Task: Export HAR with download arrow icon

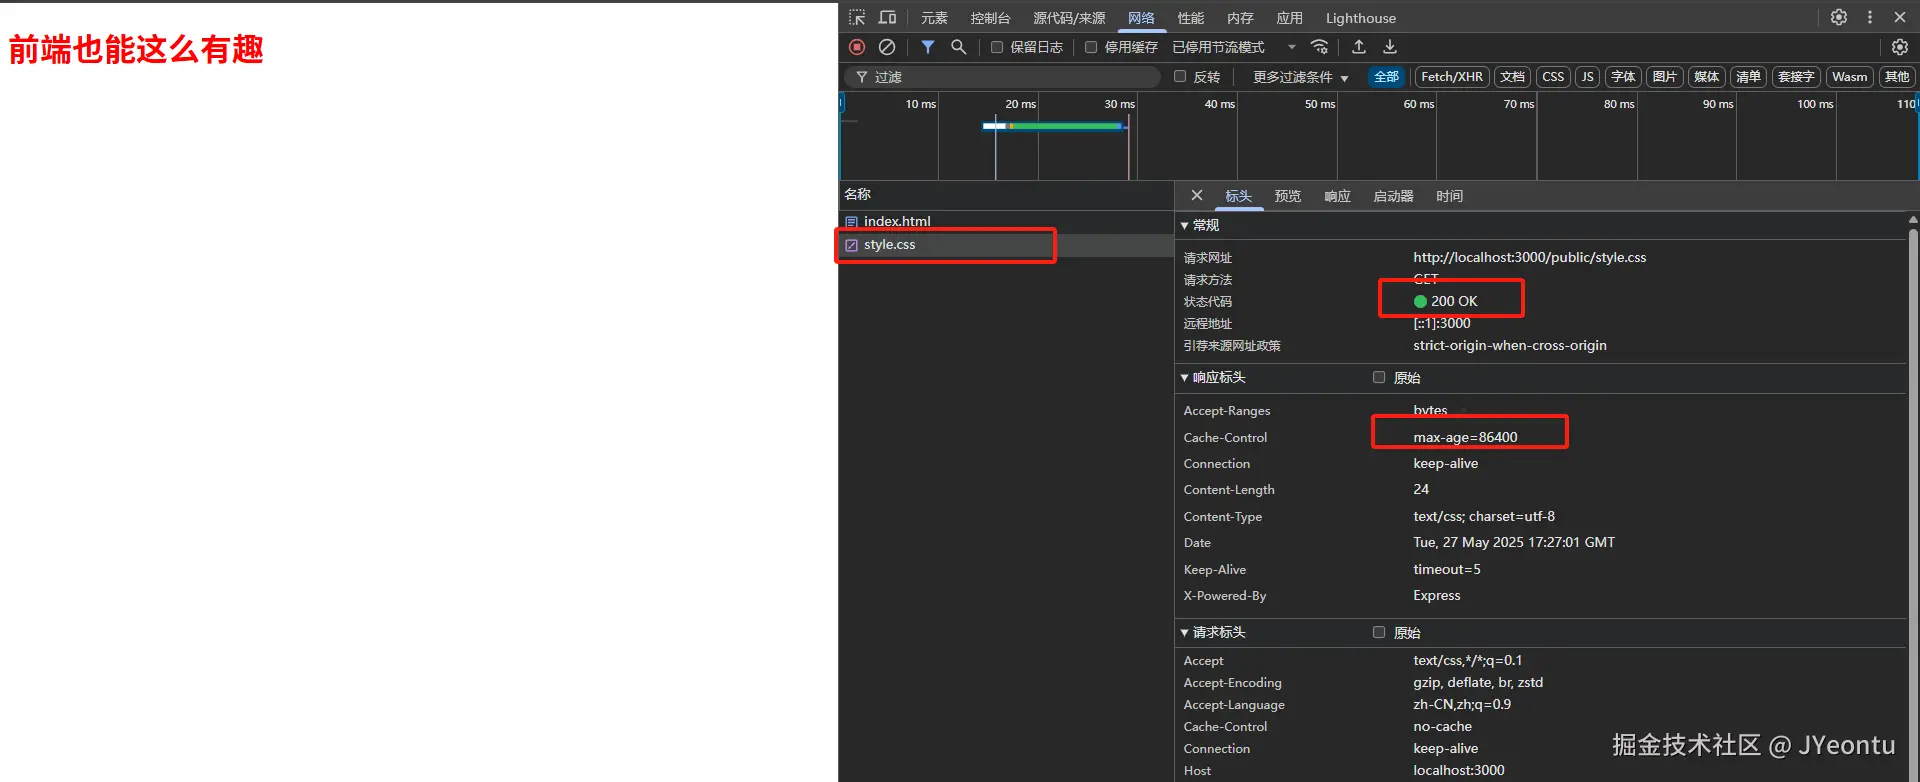Action: [1390, 47]
